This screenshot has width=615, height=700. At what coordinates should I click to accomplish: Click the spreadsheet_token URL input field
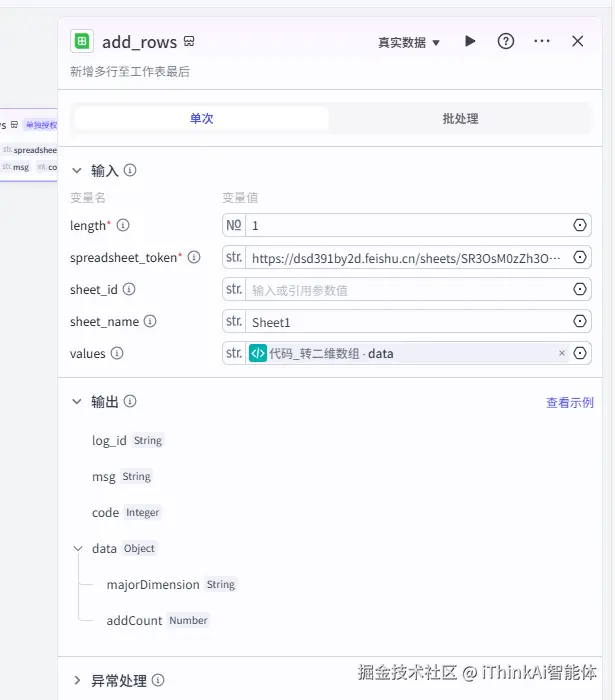[x=407, y=258]
